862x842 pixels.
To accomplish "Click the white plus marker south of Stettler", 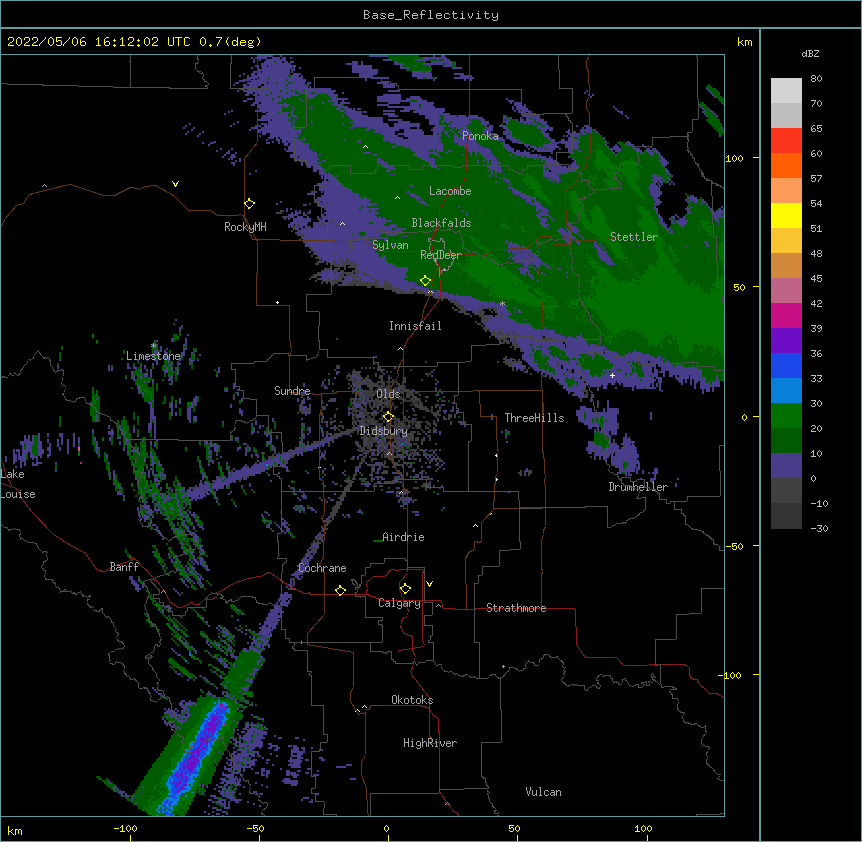I will point(612,375).
